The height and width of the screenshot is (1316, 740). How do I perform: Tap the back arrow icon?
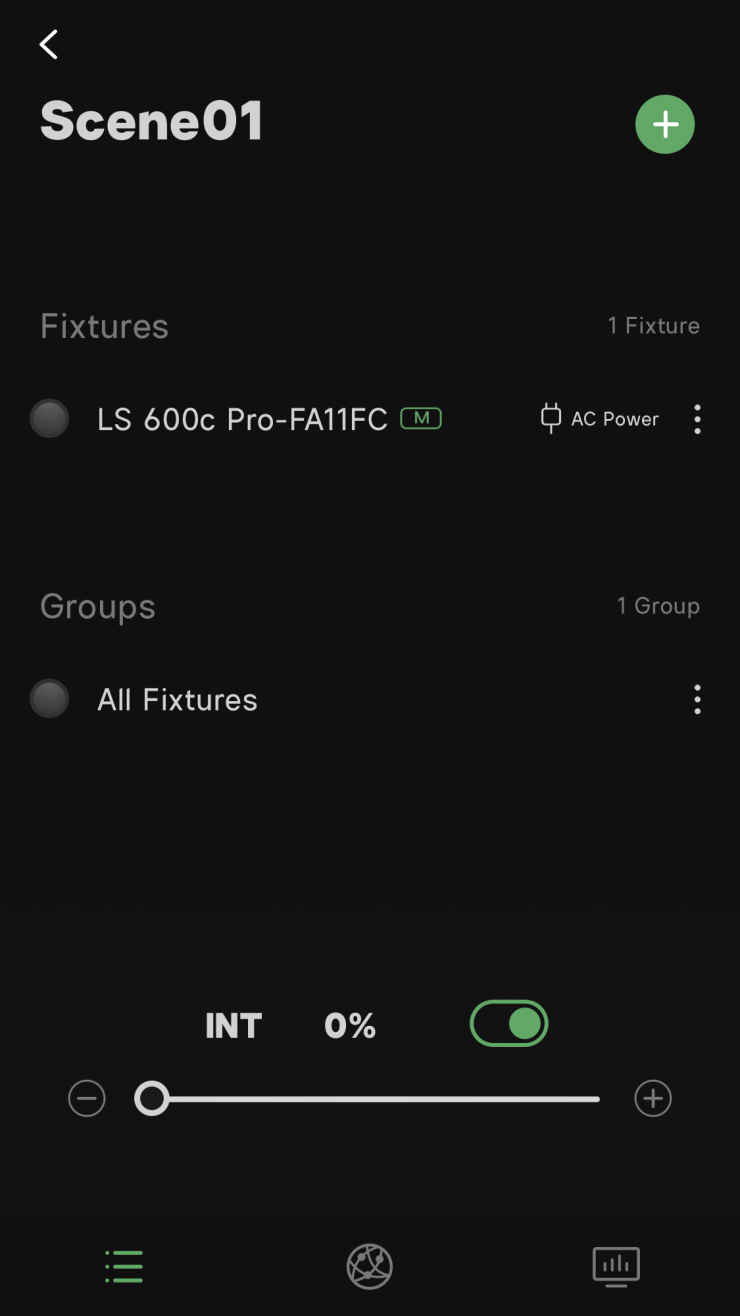point(48,44)
